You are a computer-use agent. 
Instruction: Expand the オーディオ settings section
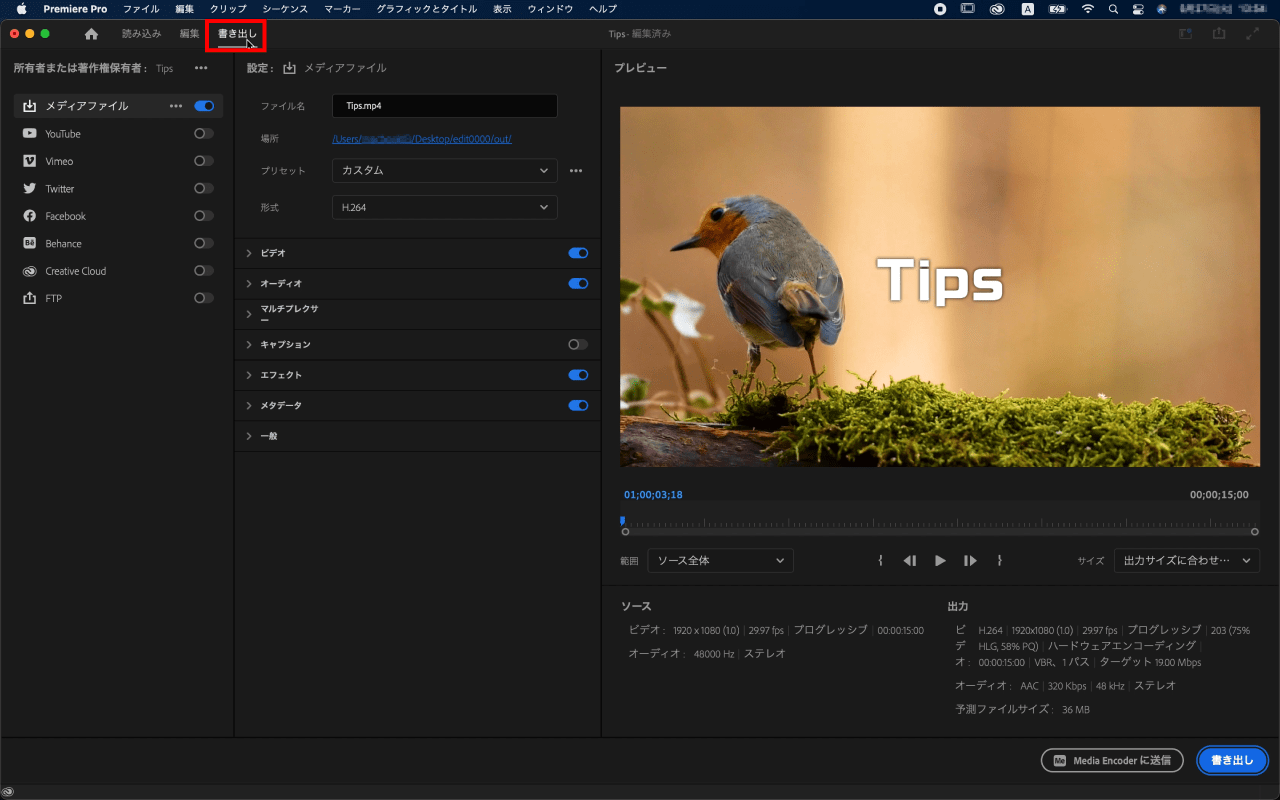tap(249, 284)
